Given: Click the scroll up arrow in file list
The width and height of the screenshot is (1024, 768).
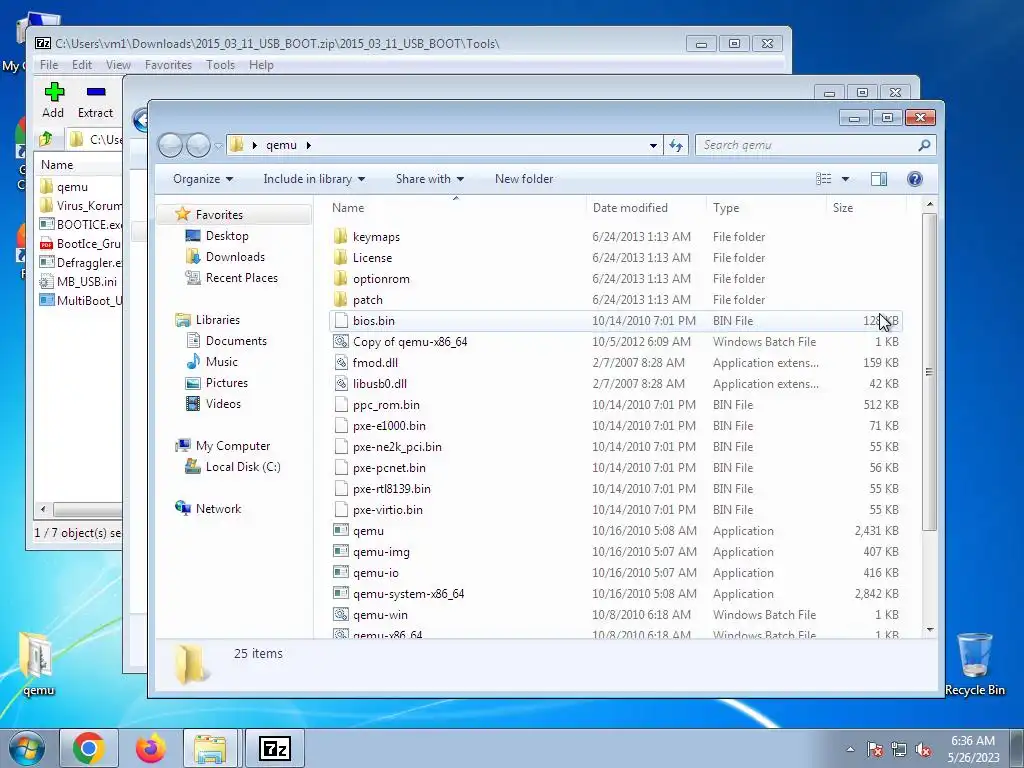Looking at the screenshot, I should click(930, 205).
